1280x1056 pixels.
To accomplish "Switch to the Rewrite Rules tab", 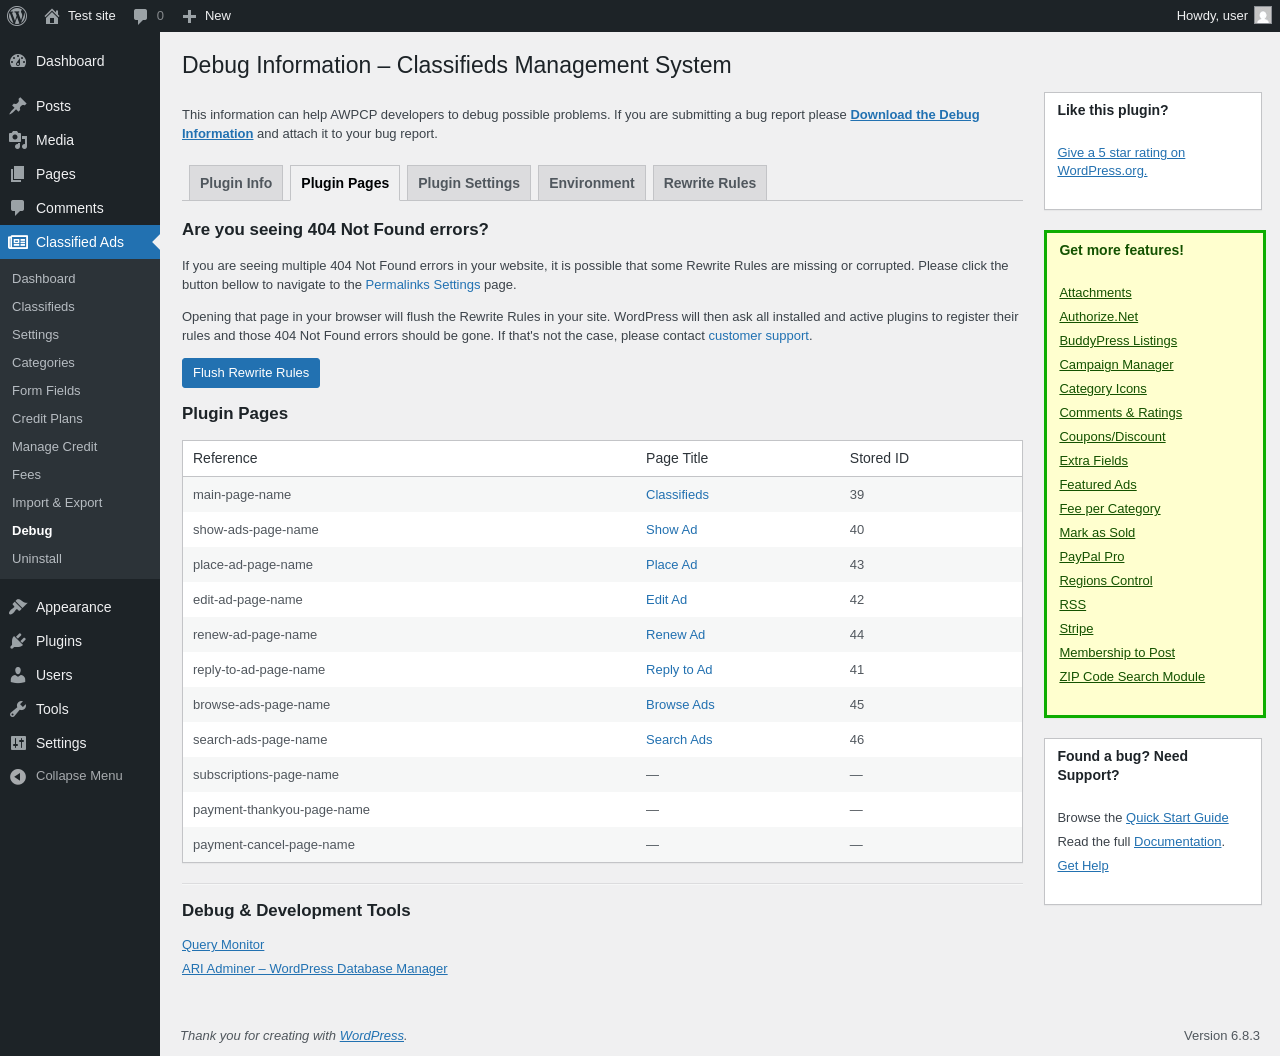I will pos(709,183).
